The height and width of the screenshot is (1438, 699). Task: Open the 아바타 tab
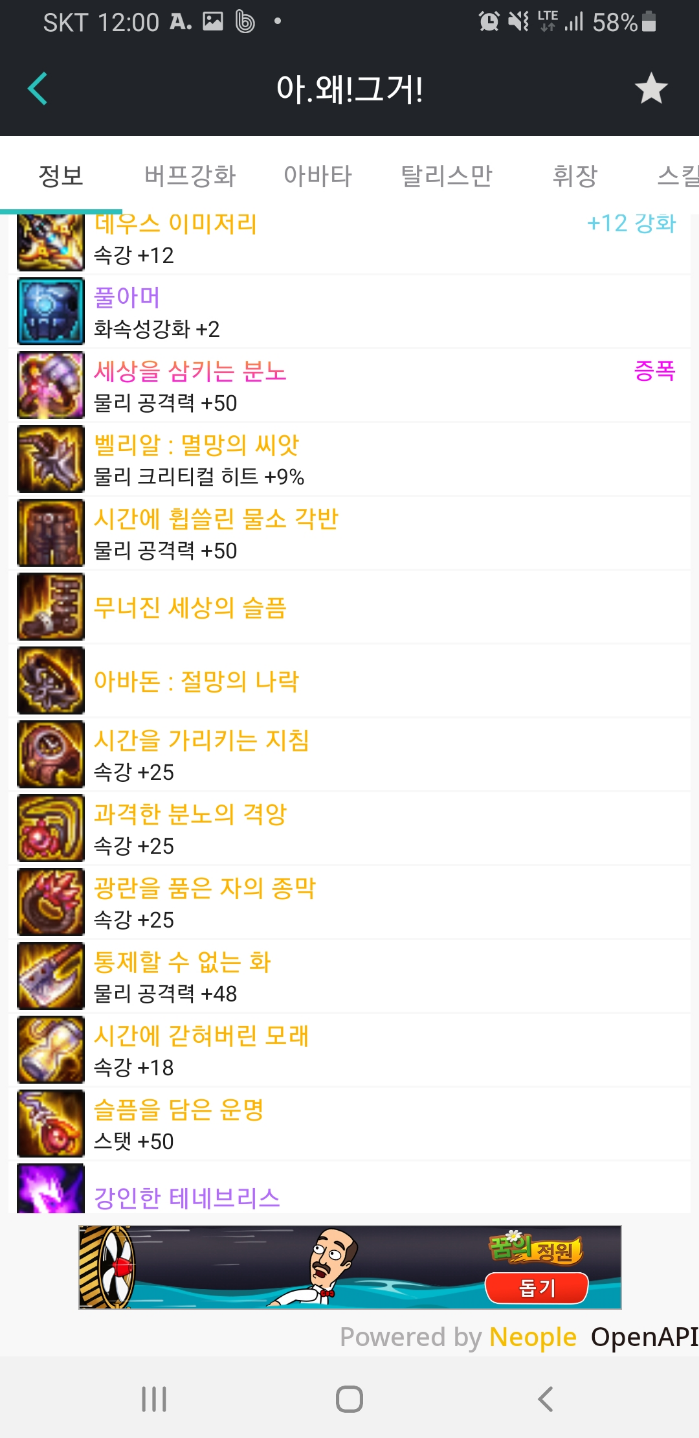click(x=318, y=176)
